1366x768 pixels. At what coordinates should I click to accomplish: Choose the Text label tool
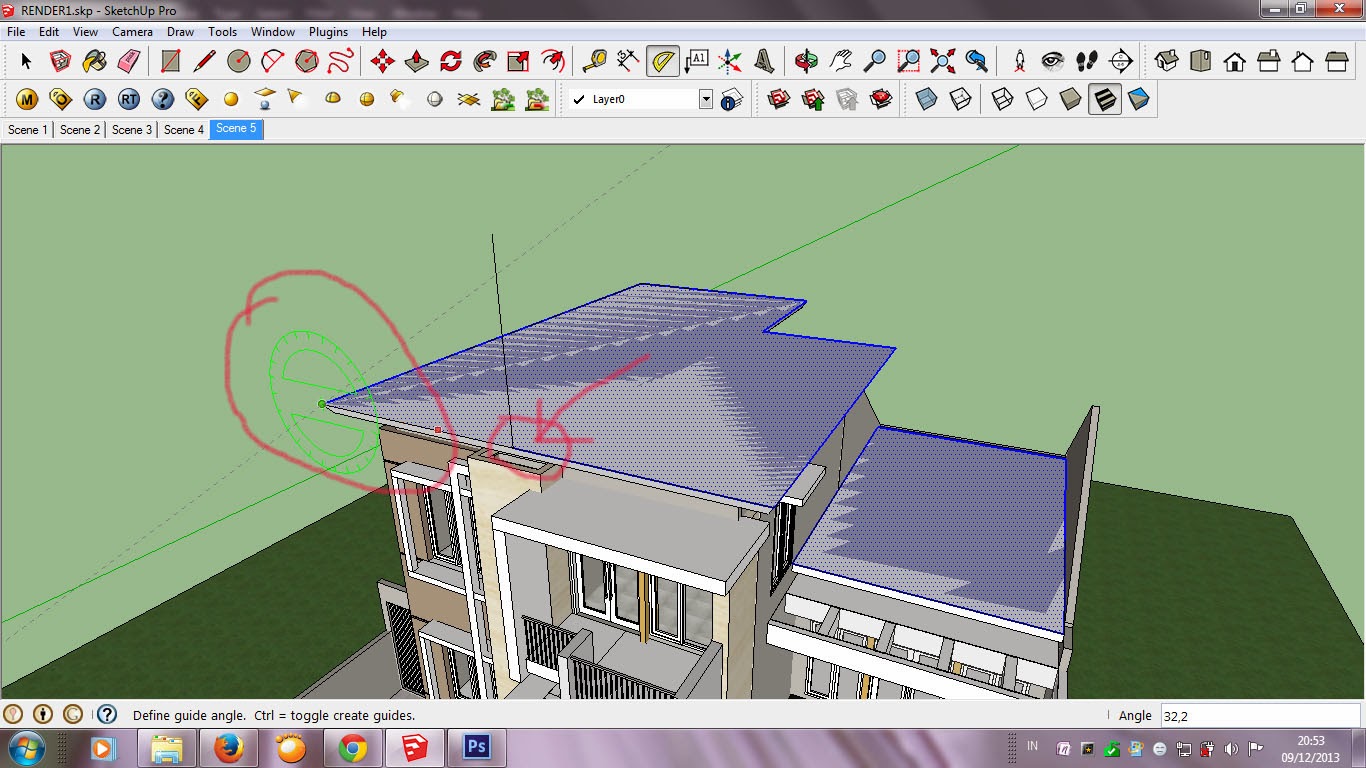click(696, 61)
